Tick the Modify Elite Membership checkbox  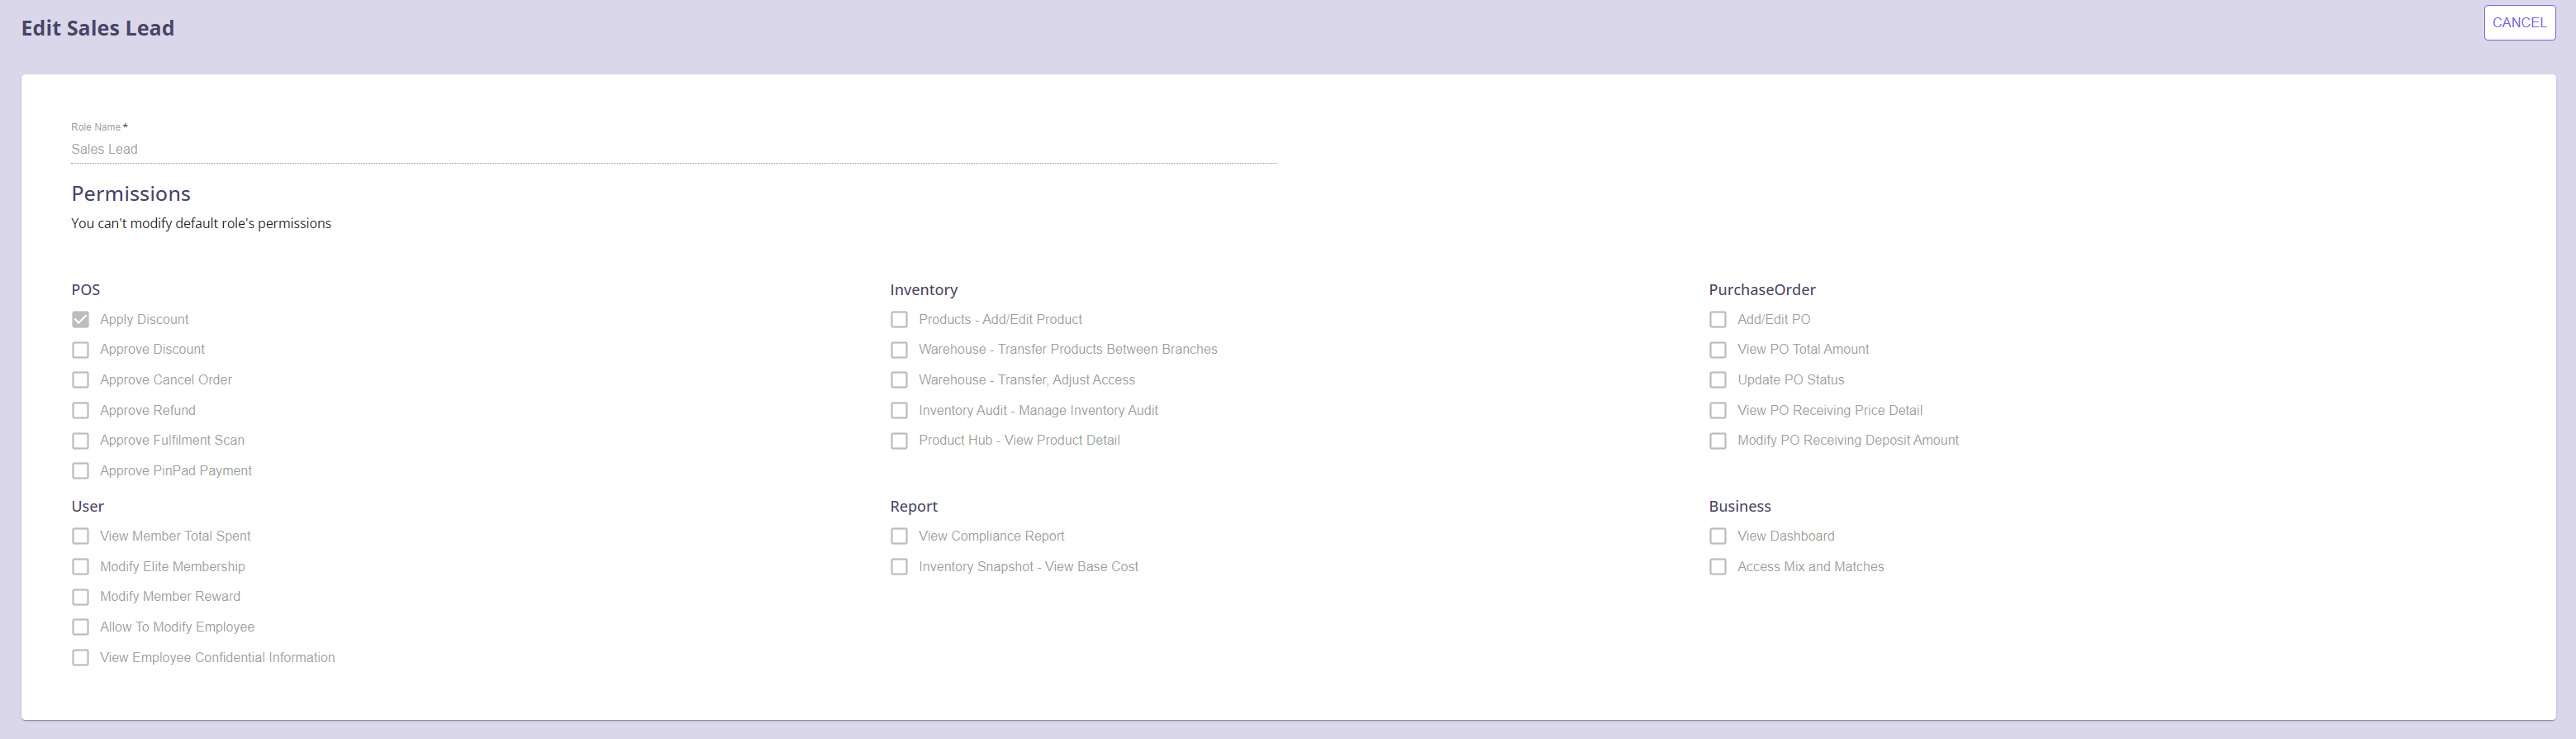[x=80, y=567]
